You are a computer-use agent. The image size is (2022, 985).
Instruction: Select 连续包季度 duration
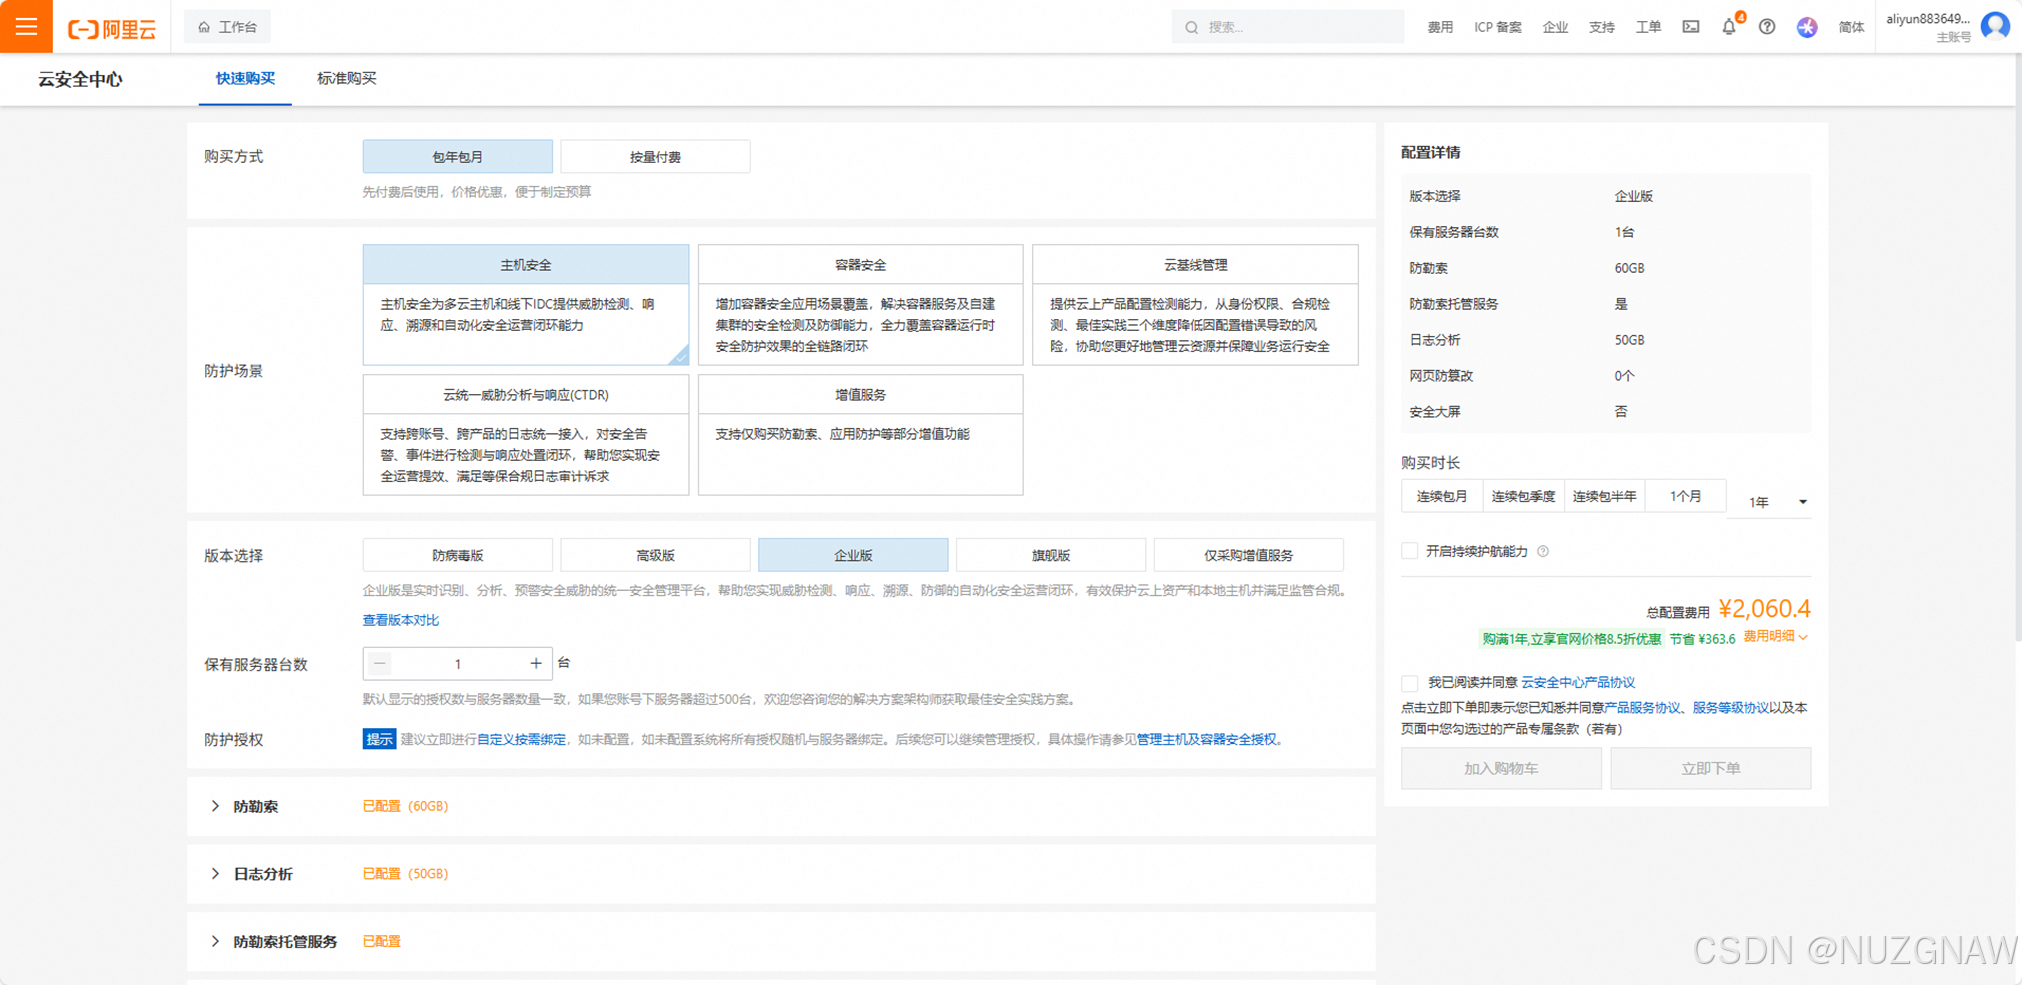[x=1523, y=496]
